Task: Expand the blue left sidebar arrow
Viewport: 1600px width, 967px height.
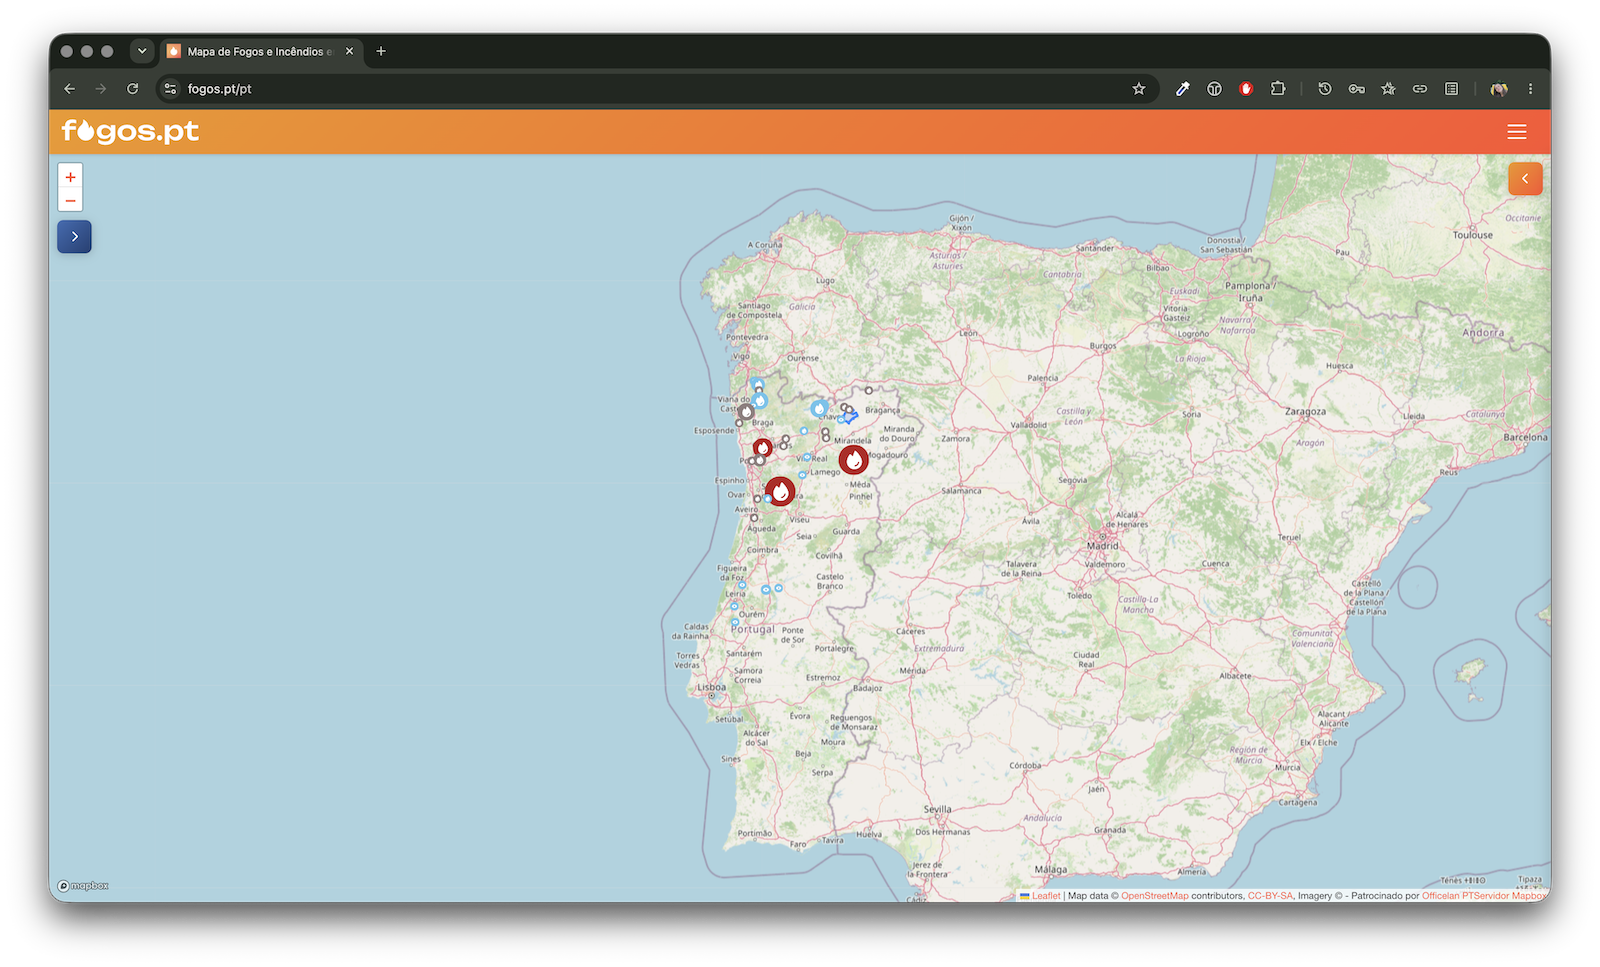Action: (74, 237)
